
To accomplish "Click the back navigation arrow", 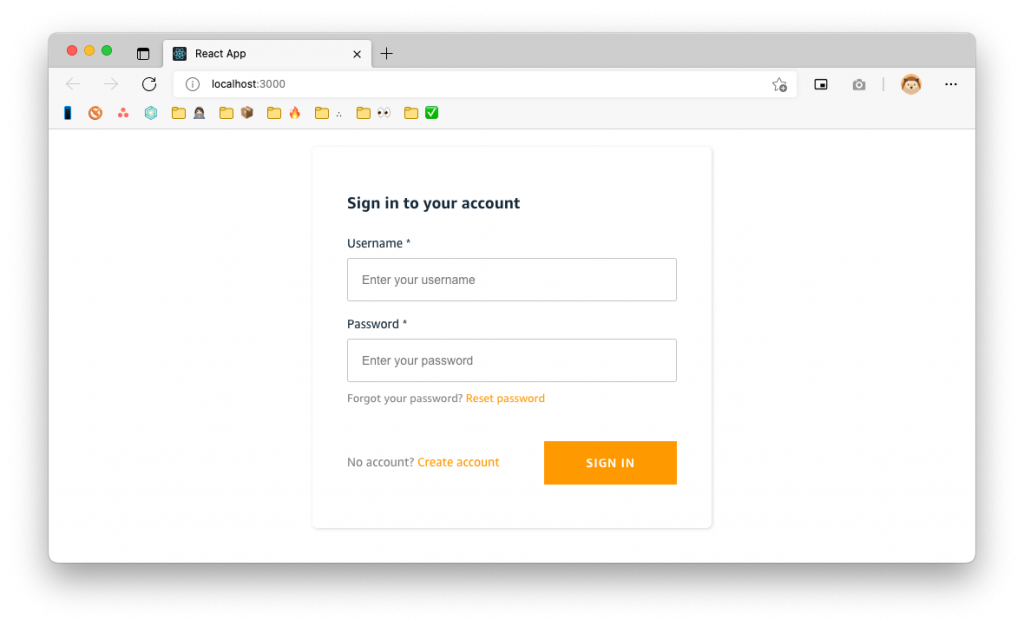I will click(72, 84).
